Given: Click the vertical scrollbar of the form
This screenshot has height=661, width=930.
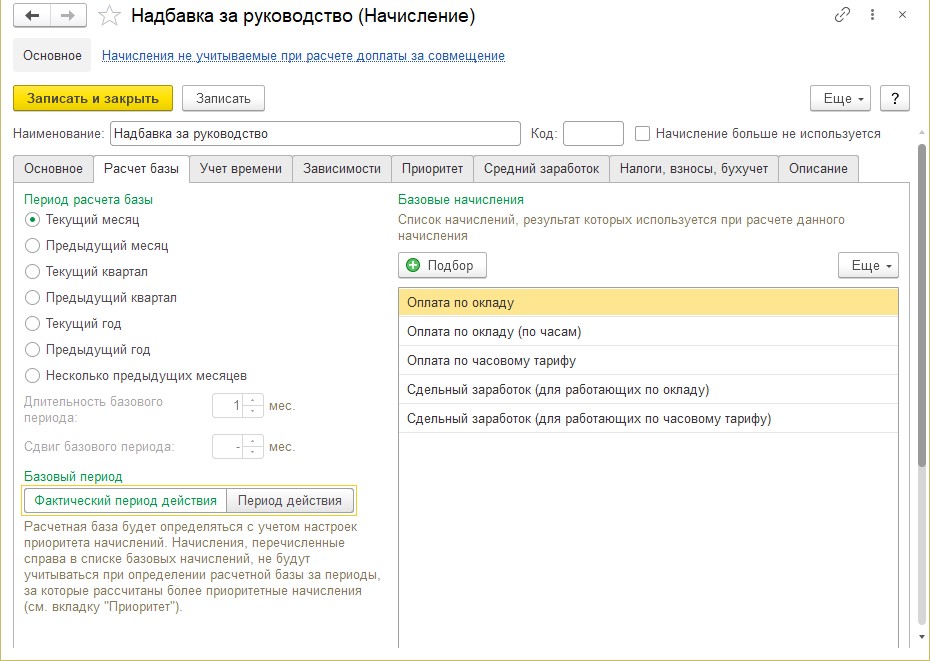Looking at the screenshot, I should tap(922, 304).
